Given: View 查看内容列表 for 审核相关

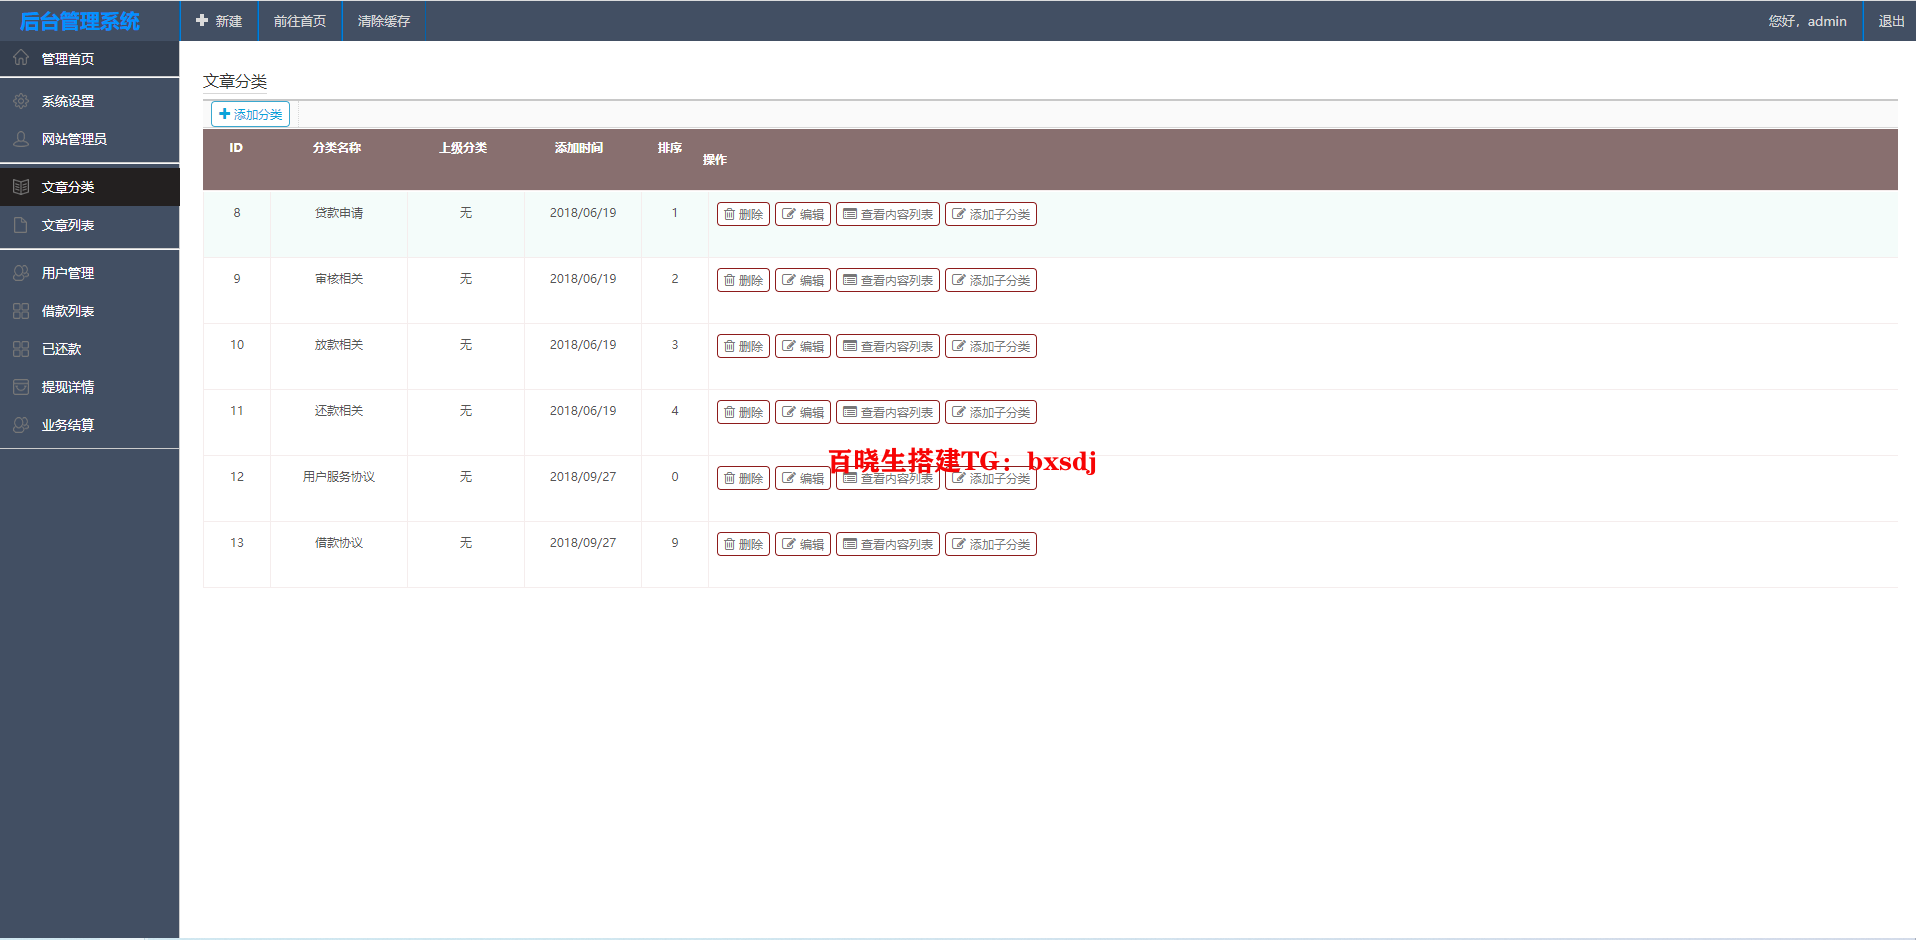Looking at the screenshot, I should tap(888, 280).
